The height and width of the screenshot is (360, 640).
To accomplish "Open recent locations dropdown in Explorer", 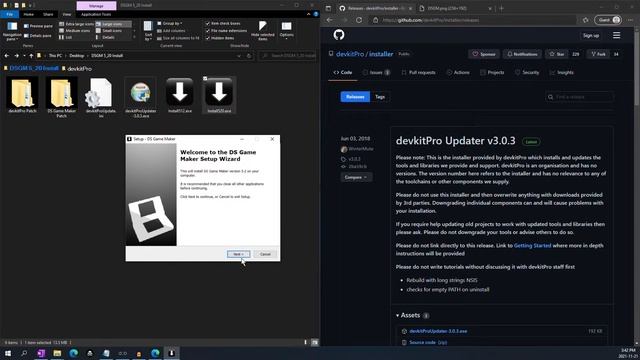I will 24,56.
